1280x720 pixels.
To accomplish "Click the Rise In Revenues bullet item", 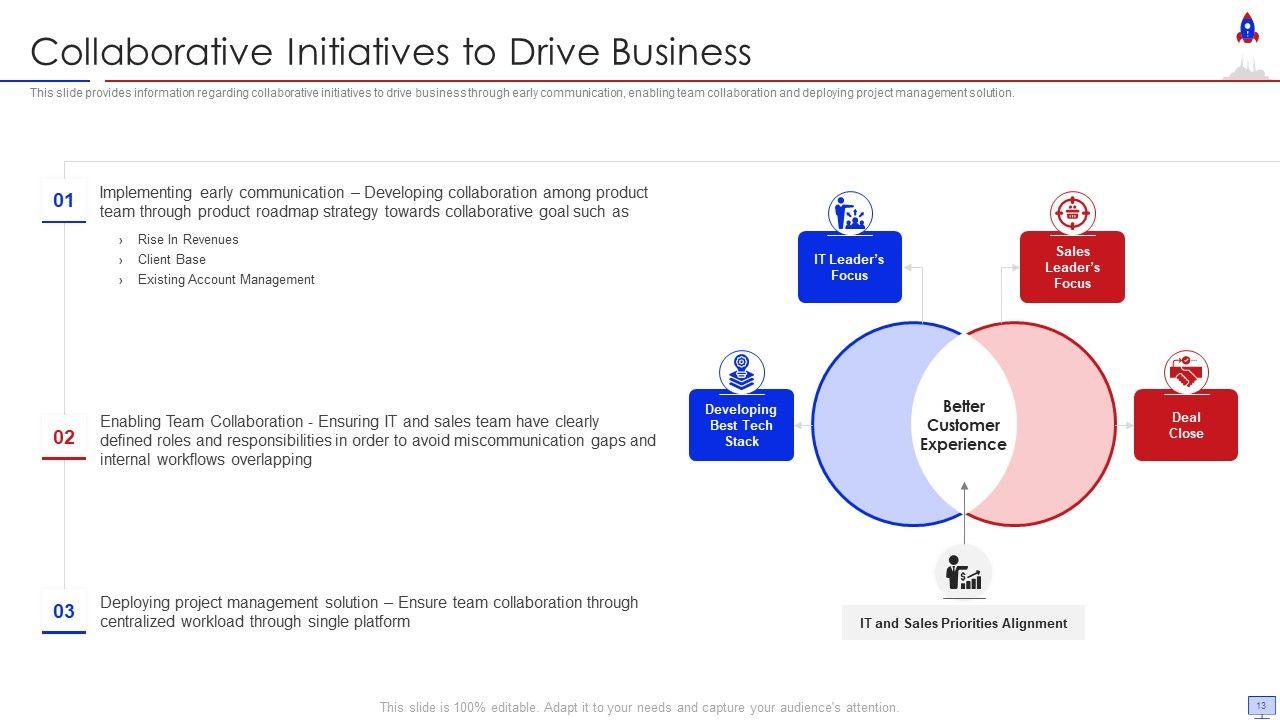I will click(188, 240).
